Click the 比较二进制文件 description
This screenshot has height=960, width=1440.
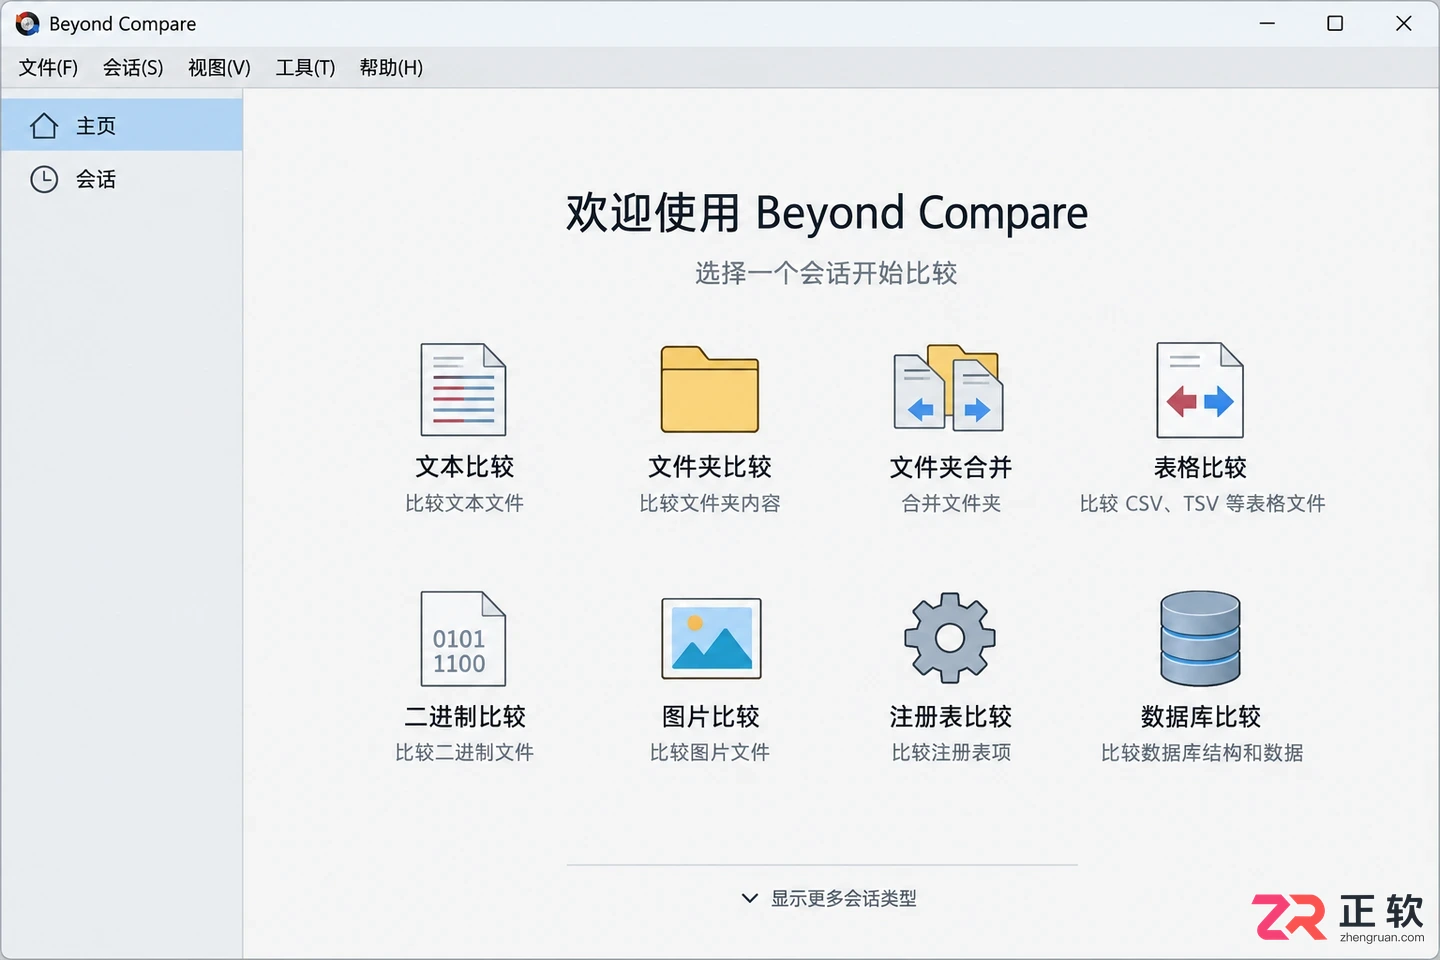(x=465, y=752)
